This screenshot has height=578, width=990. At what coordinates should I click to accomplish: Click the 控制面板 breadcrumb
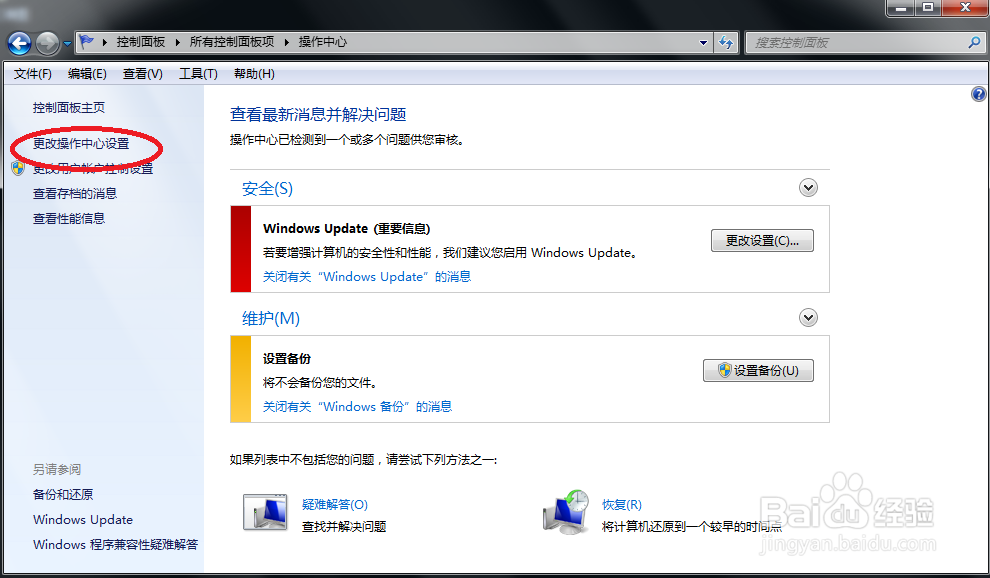(141, 42)
